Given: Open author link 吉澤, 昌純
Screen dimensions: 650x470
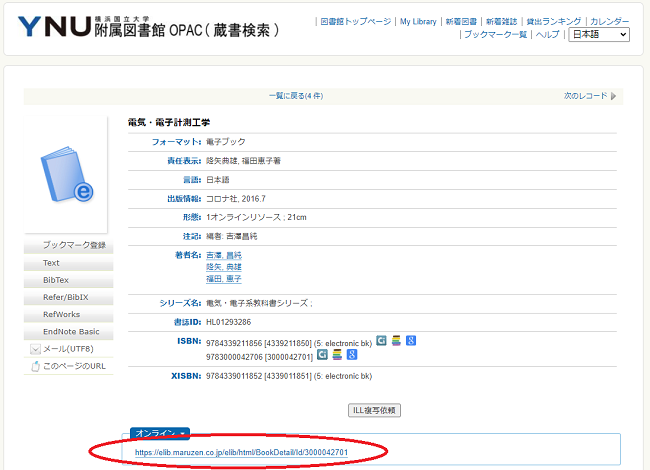Looking at the screenshot, I should tap(224, 255).
